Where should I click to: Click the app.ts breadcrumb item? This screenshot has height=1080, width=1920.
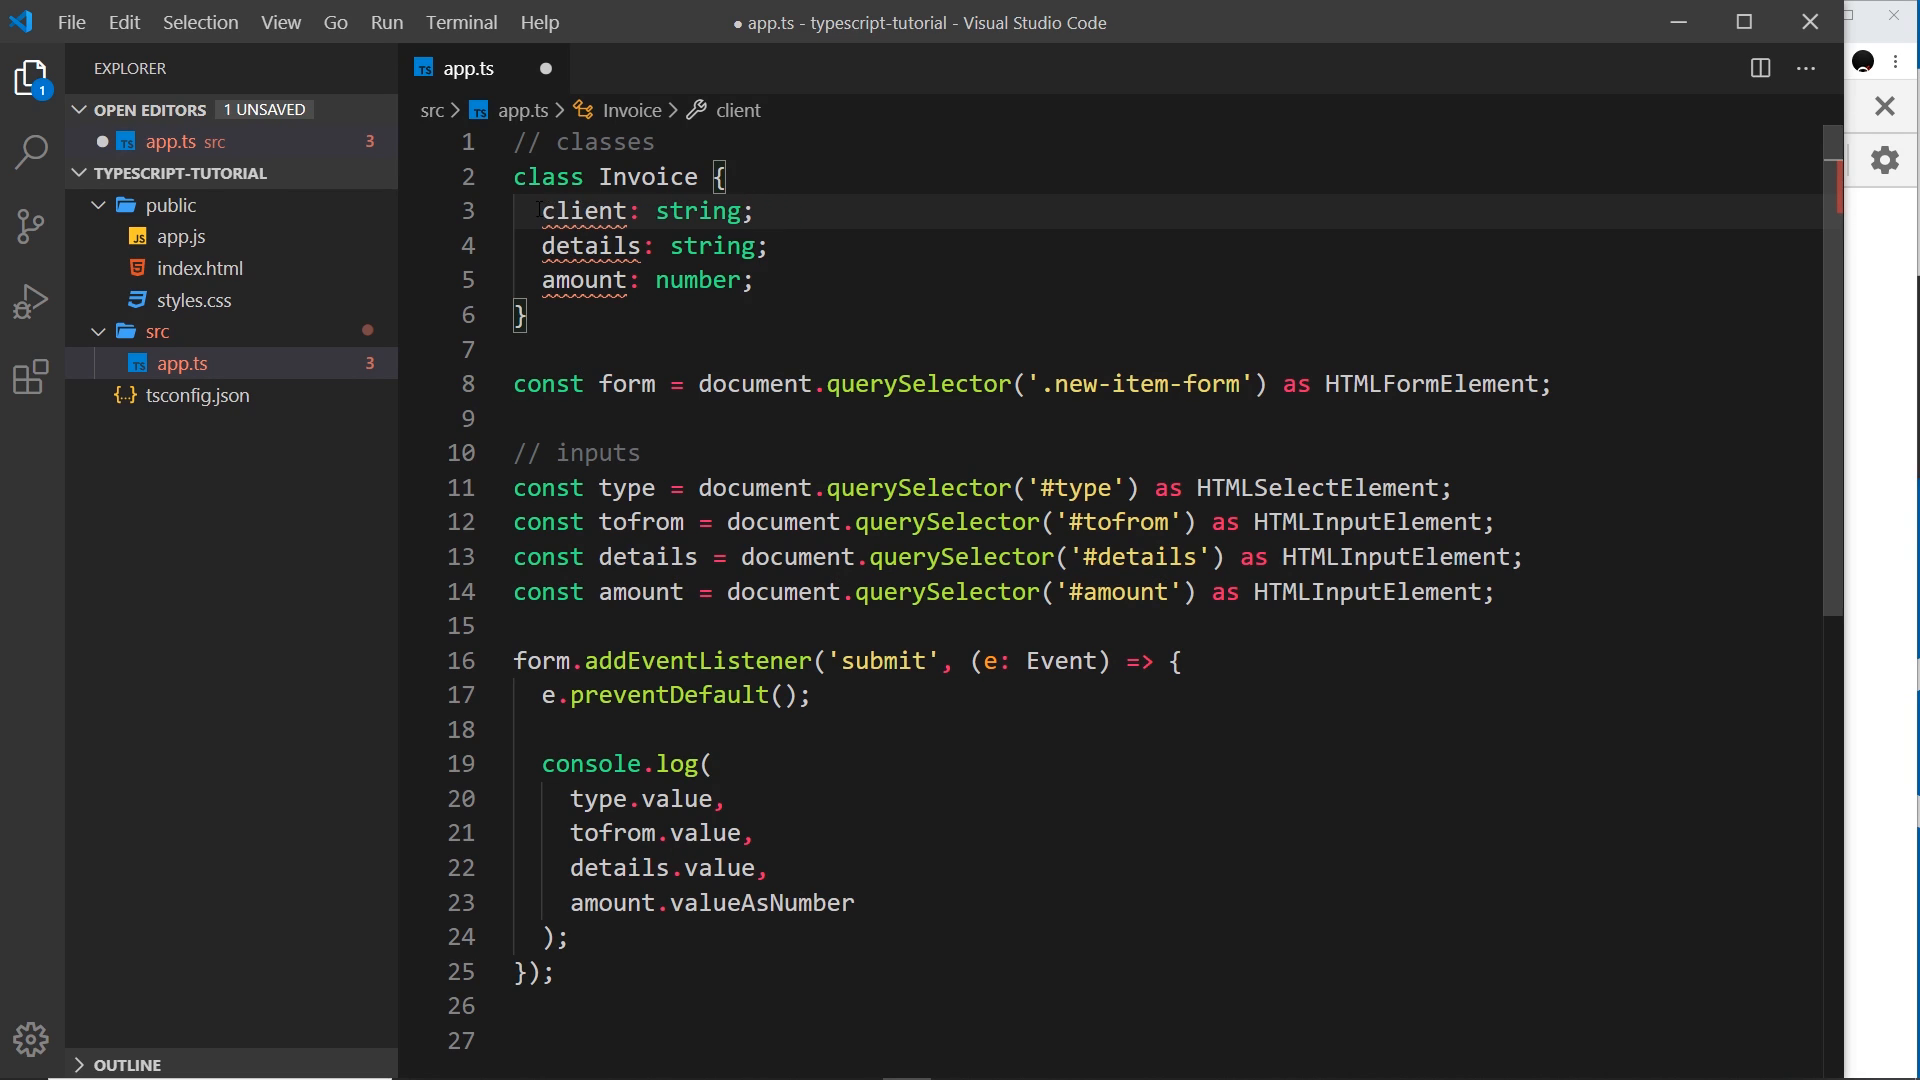pyautogui.click(x=523, y=110)
